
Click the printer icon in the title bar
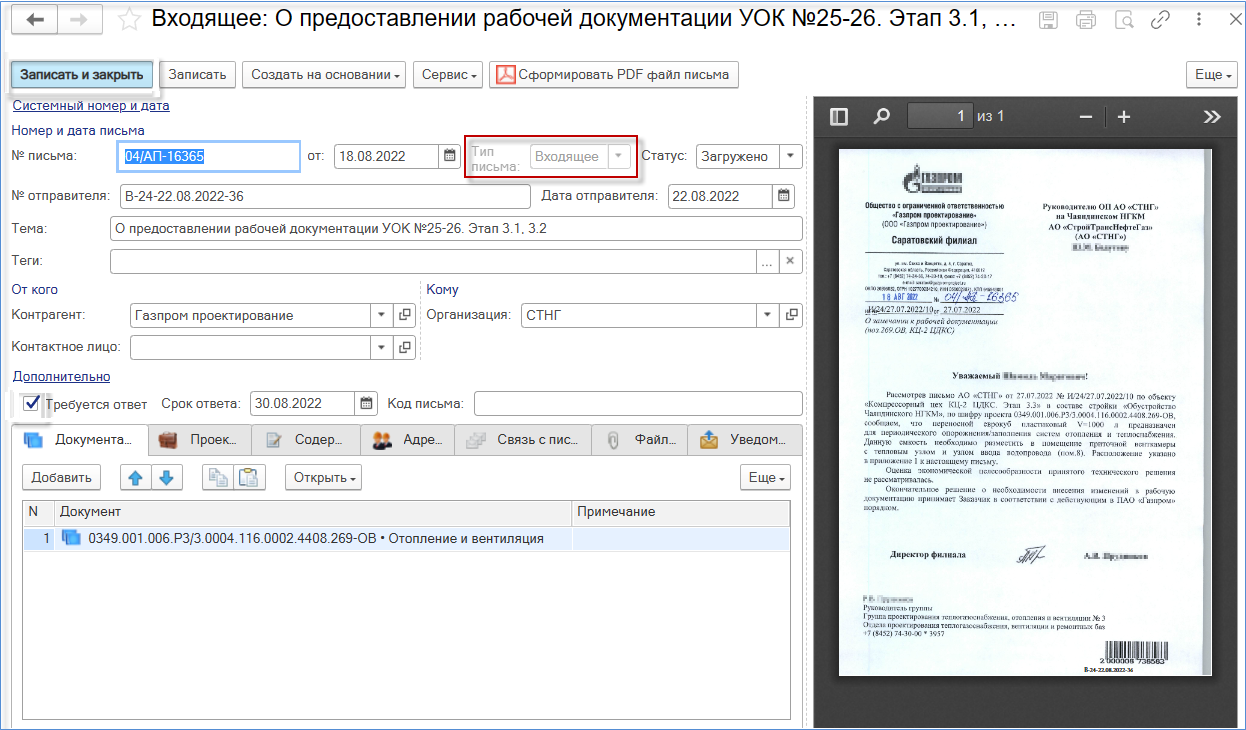pyautogui.click(x=1086, y=20)
